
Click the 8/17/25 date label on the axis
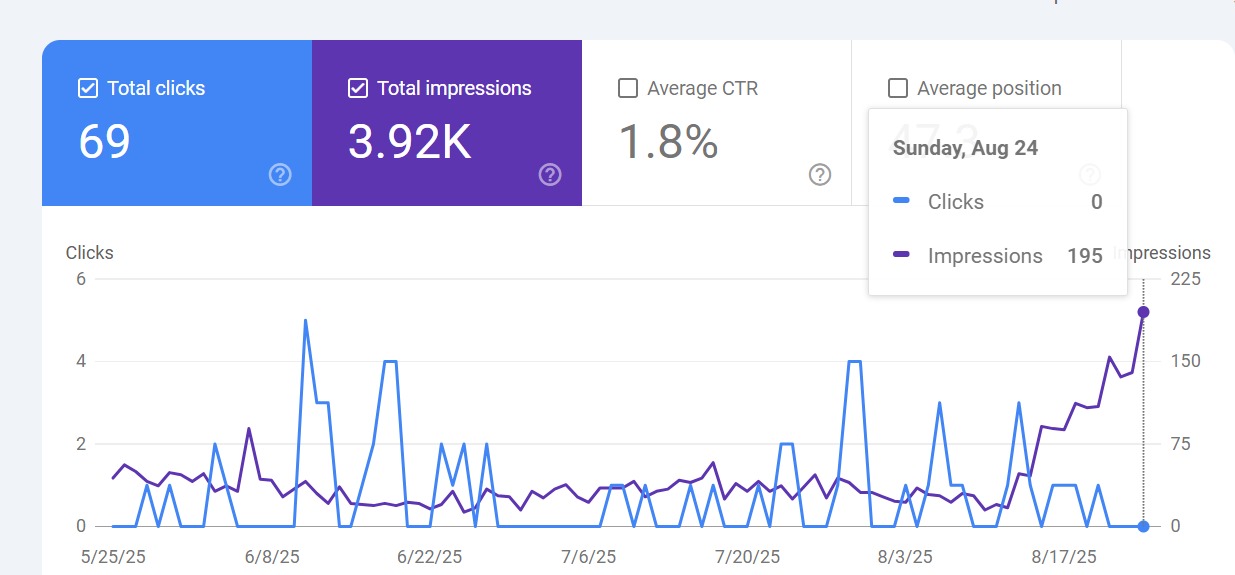[x=1064, y=556]
